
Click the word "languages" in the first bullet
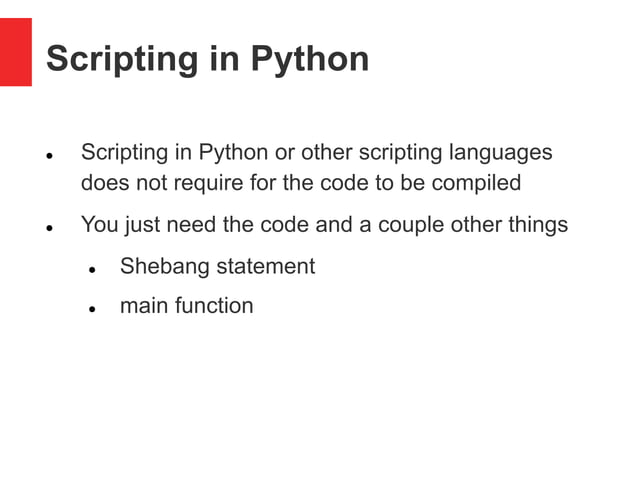pos(500,154)
